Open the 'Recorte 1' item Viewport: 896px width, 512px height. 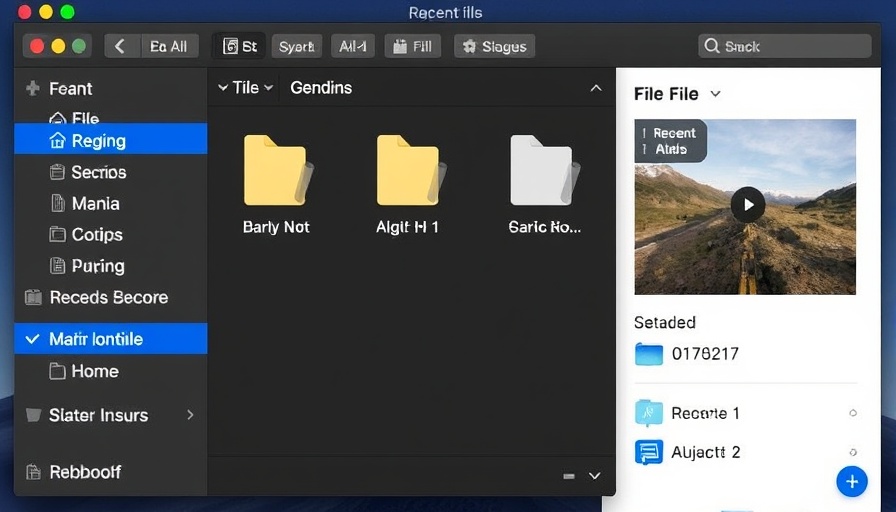(746, 413)
